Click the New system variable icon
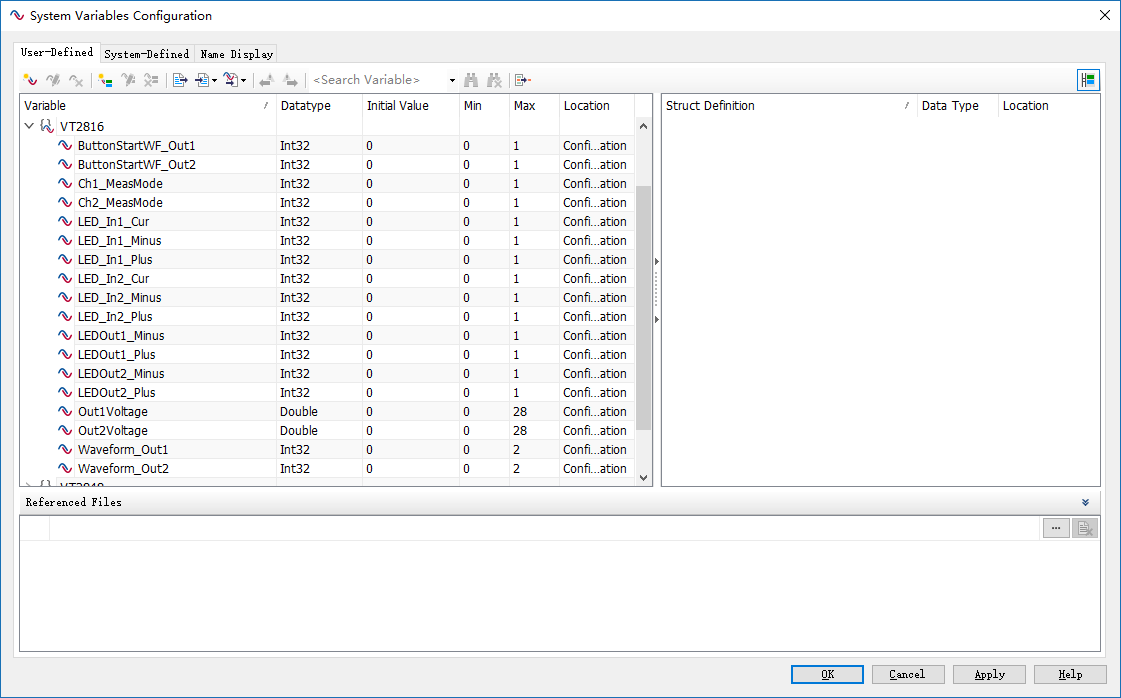Screen dimensions: 1121x698 pos(30,80)
